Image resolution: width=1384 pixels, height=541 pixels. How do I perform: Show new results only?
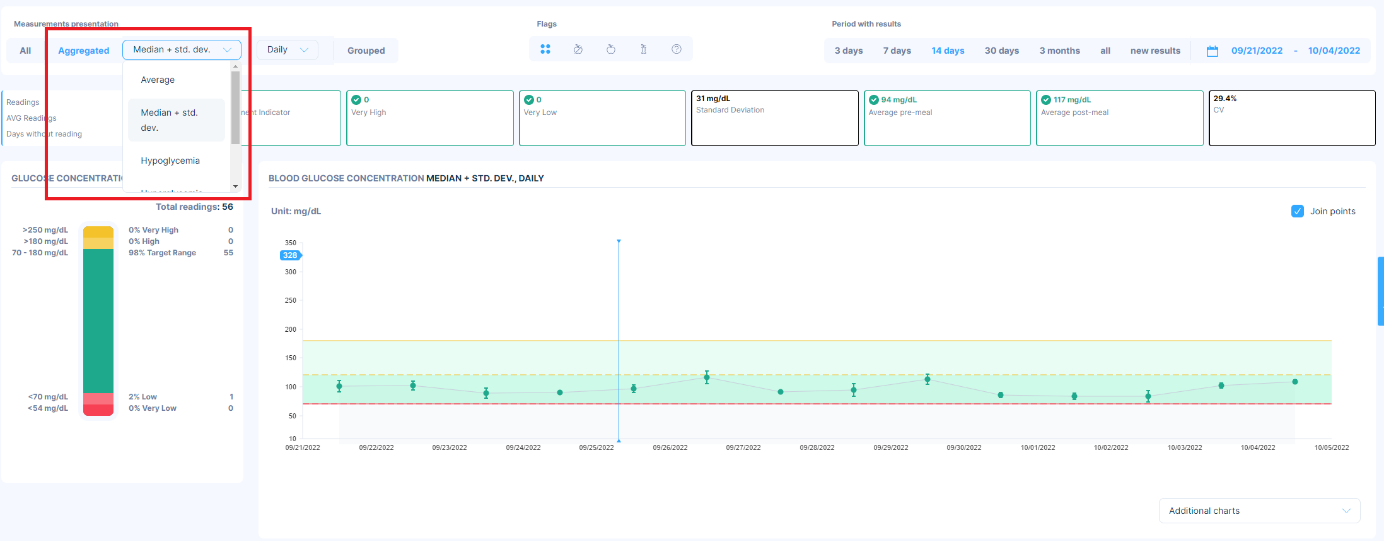[x=1155, y=50]
